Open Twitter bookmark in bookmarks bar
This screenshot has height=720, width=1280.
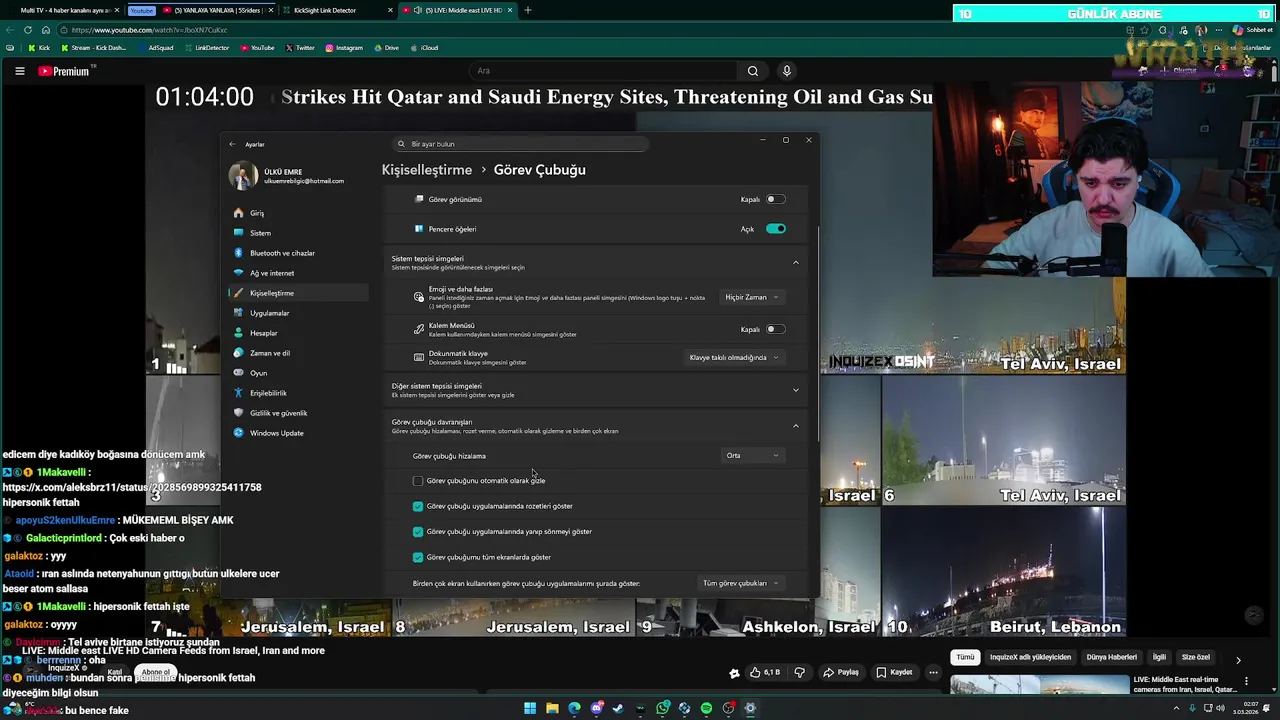(299, 47)
